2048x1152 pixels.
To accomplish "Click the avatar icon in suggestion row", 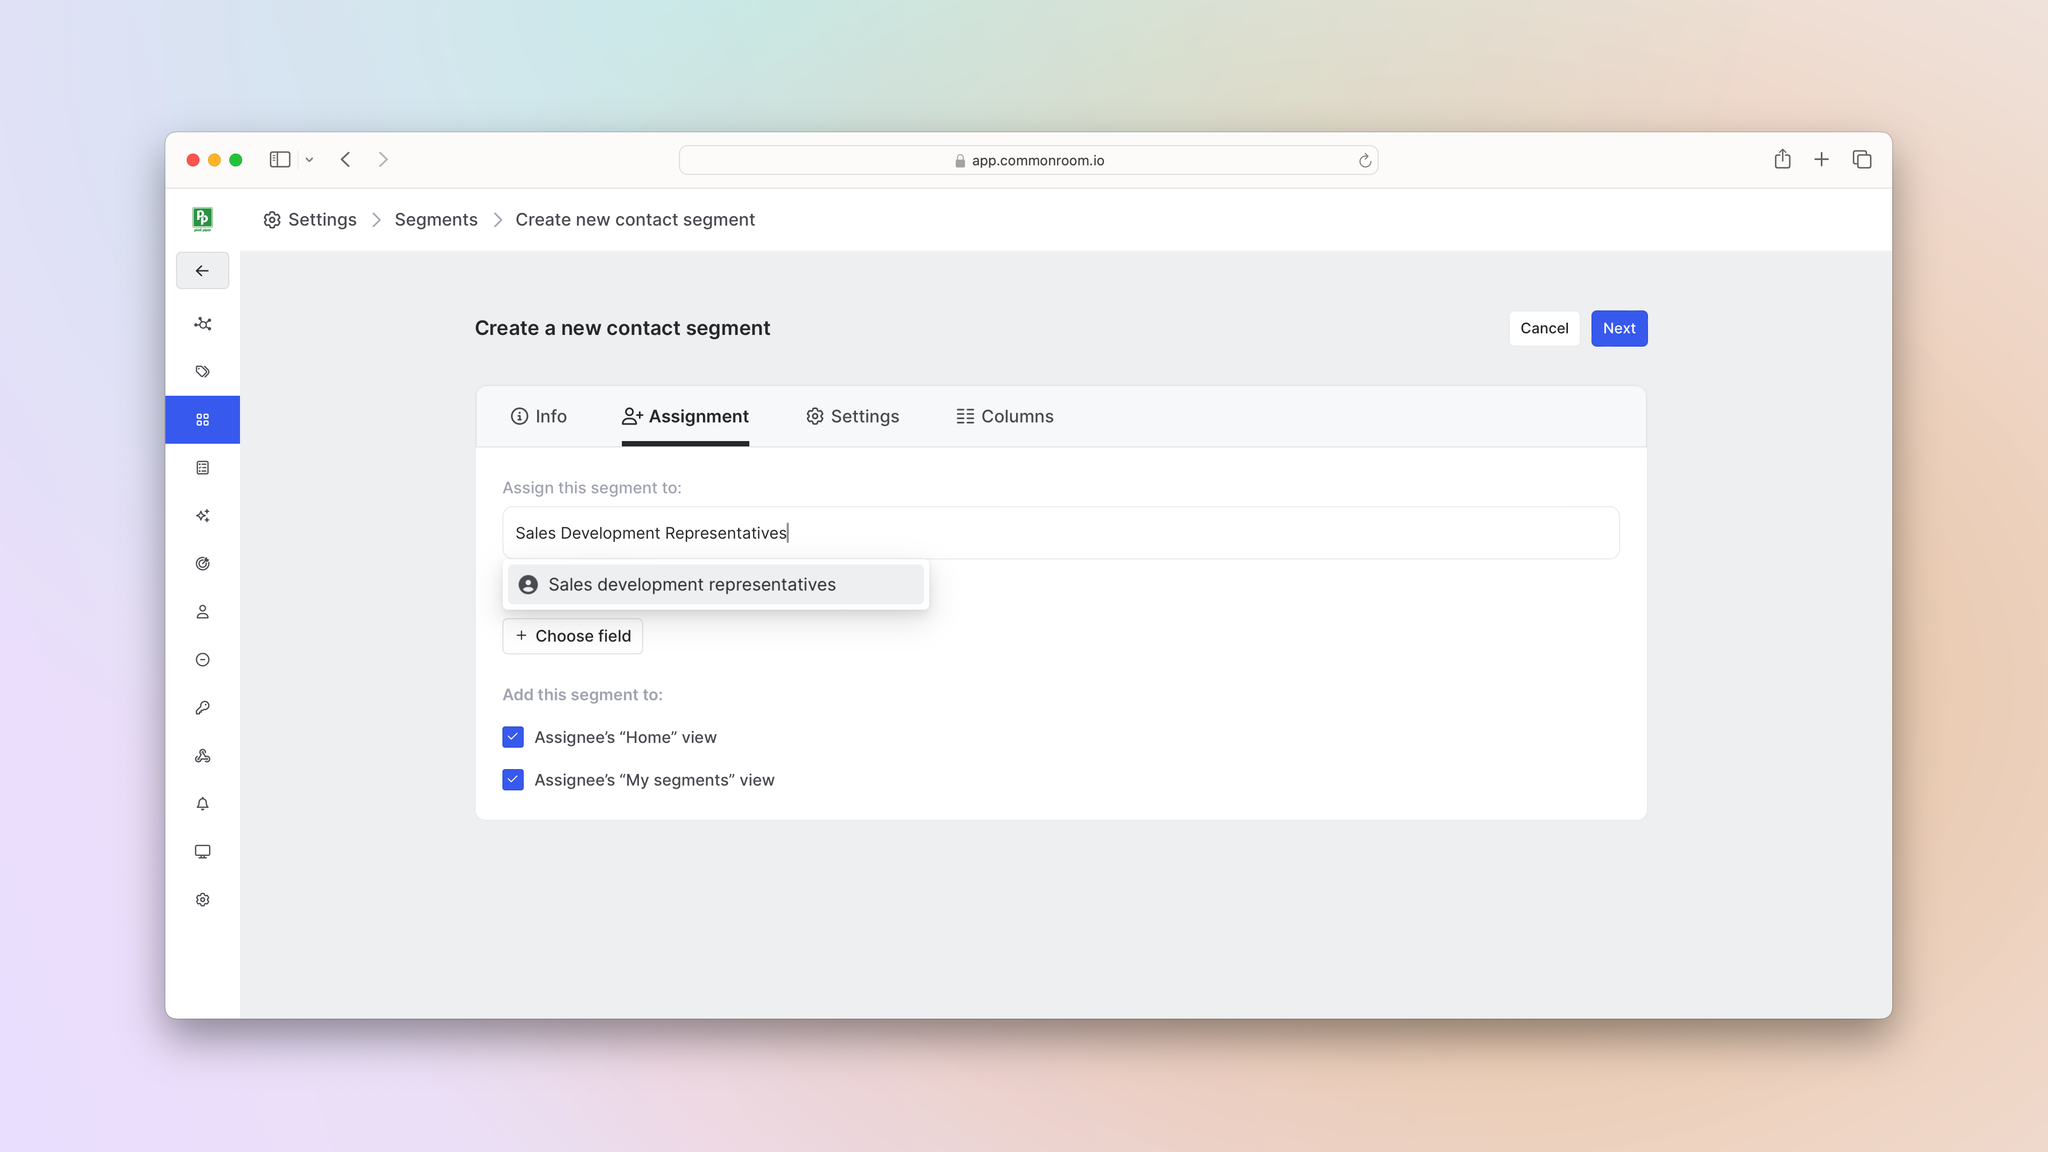I will [x=528, y=585].
